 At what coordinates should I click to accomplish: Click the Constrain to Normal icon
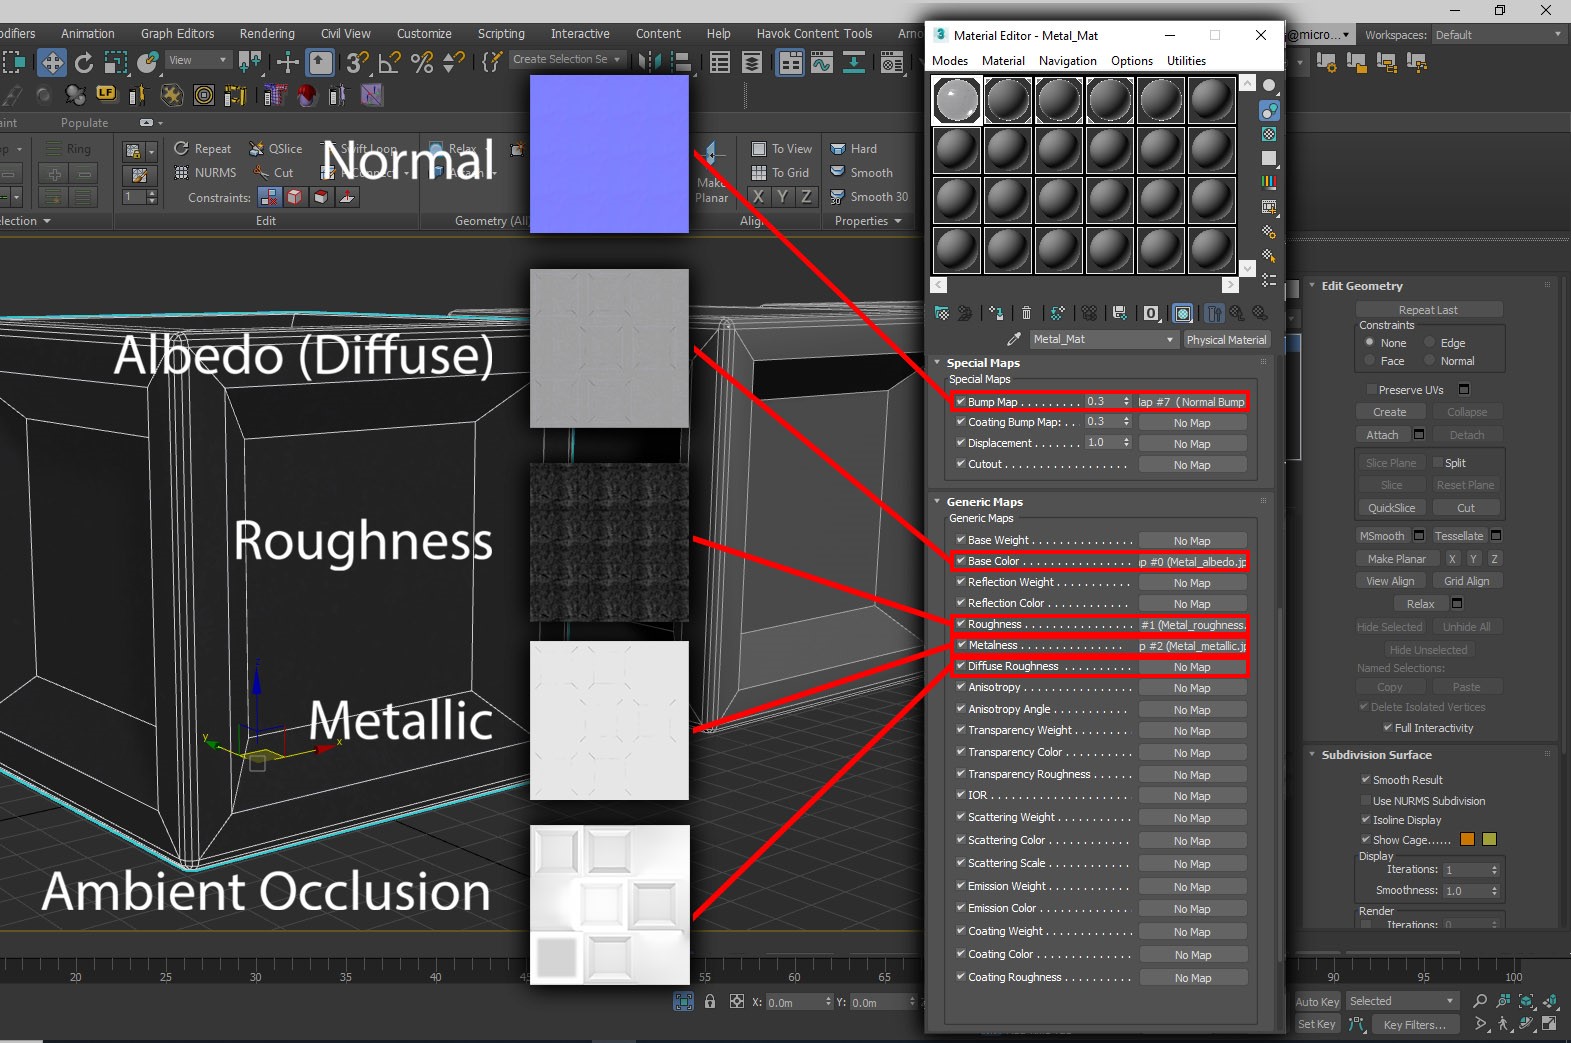coord(347,197)
